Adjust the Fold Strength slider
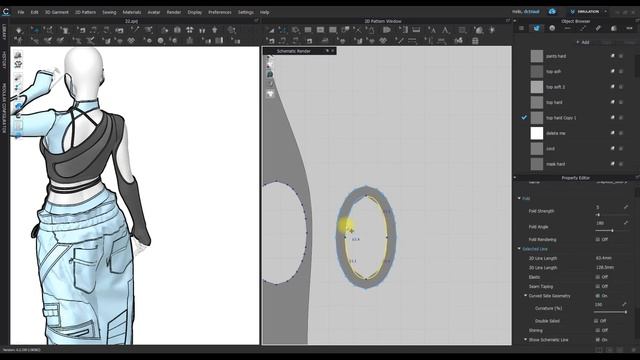 point(611,215)
